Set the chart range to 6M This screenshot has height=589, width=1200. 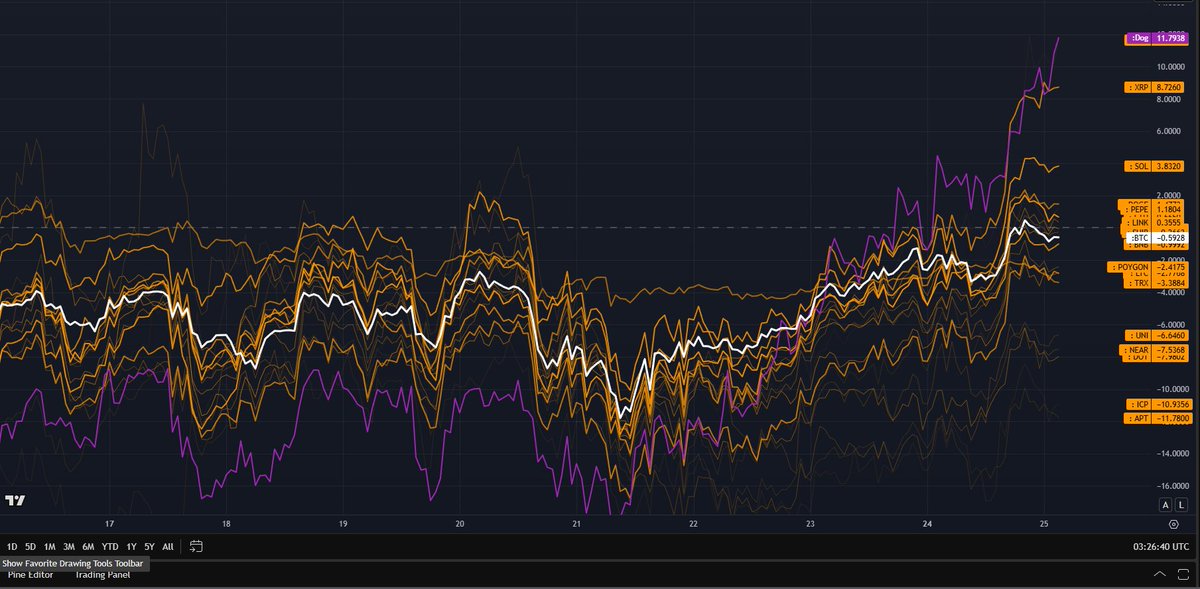click(88, 546)
